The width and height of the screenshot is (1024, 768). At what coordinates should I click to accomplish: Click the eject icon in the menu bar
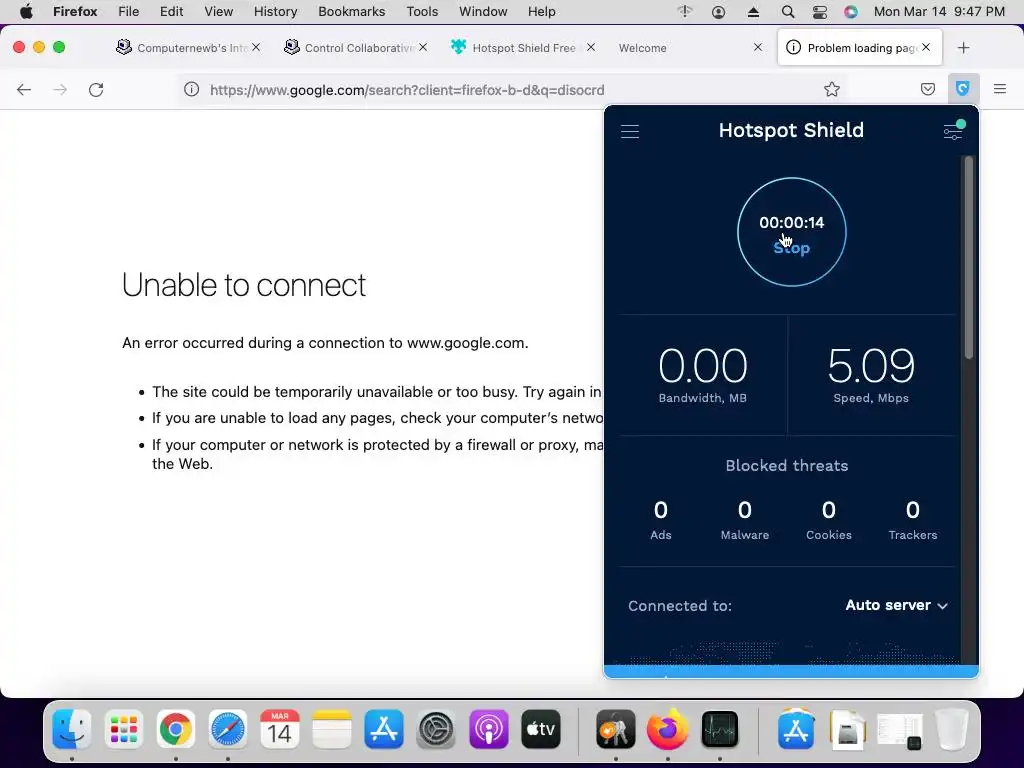click(753, 12)
